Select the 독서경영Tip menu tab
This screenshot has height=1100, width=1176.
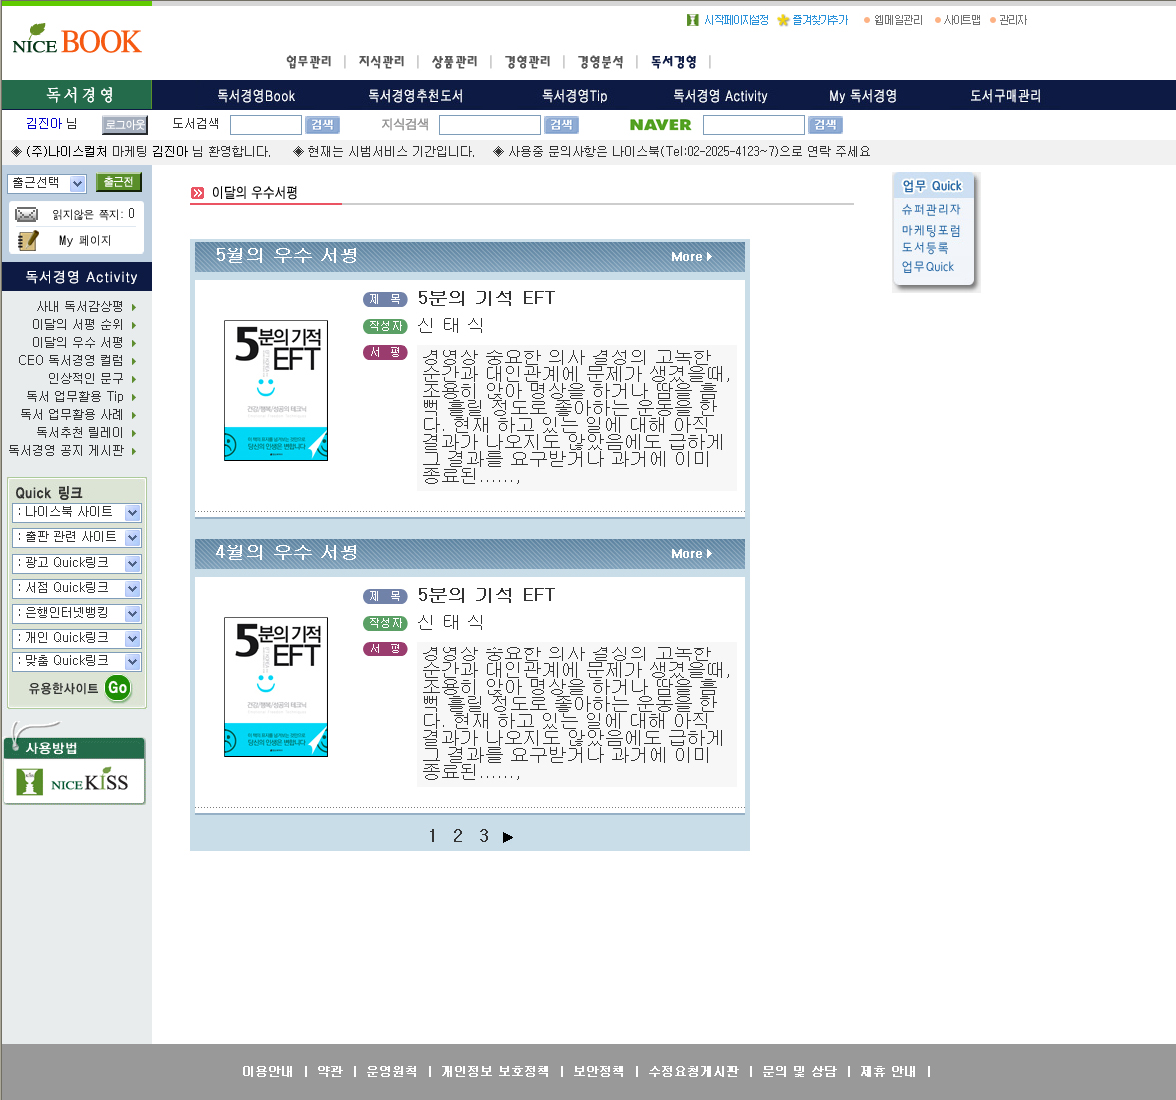(x=574, y=96)
